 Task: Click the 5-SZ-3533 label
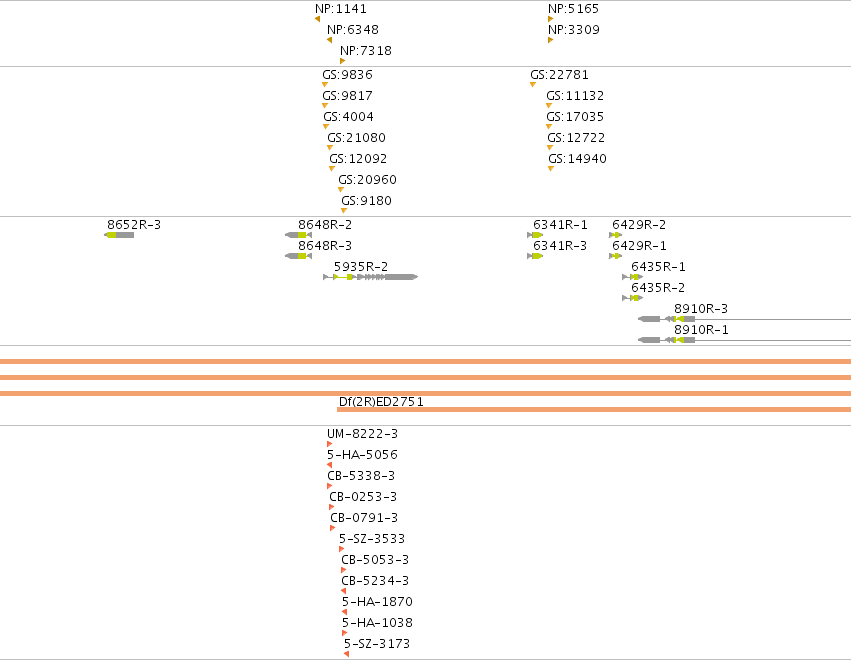[372, 539]
